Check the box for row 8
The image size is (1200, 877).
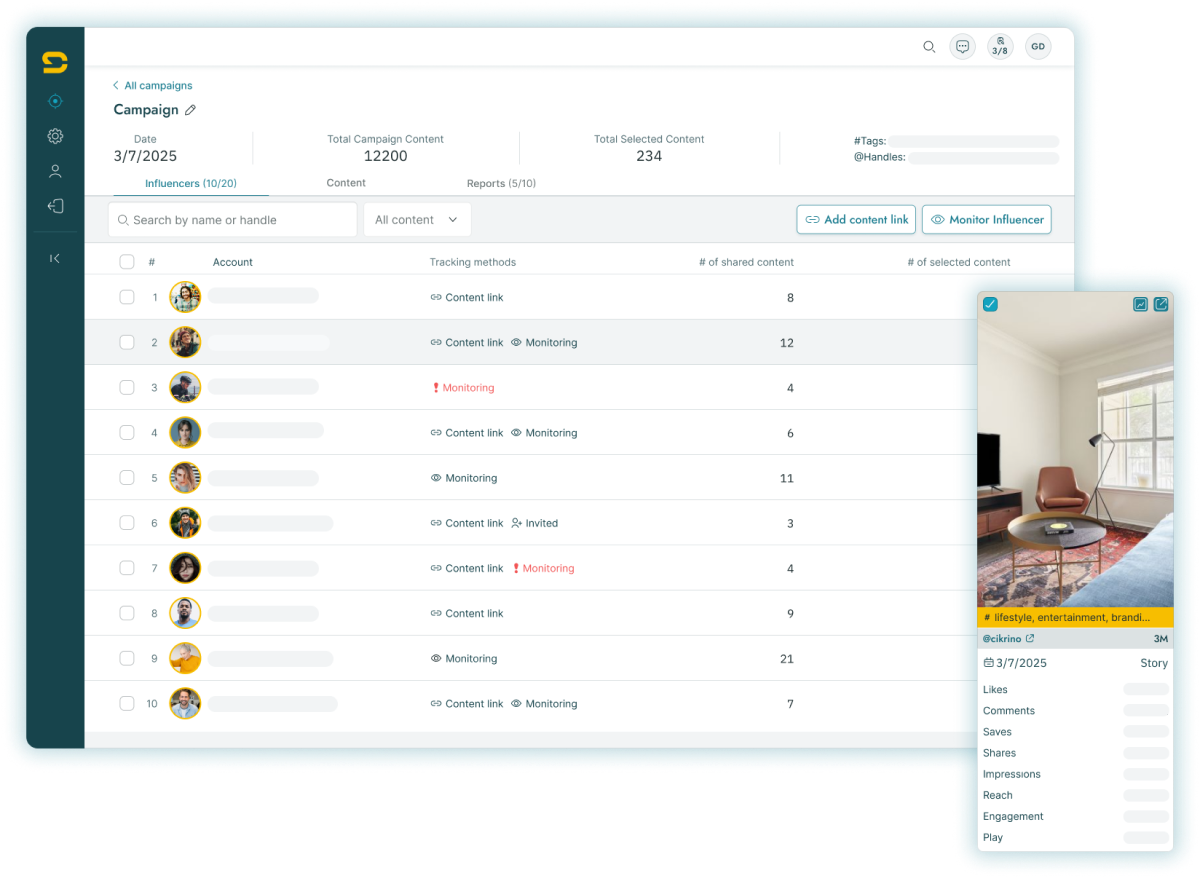point(127,613)
